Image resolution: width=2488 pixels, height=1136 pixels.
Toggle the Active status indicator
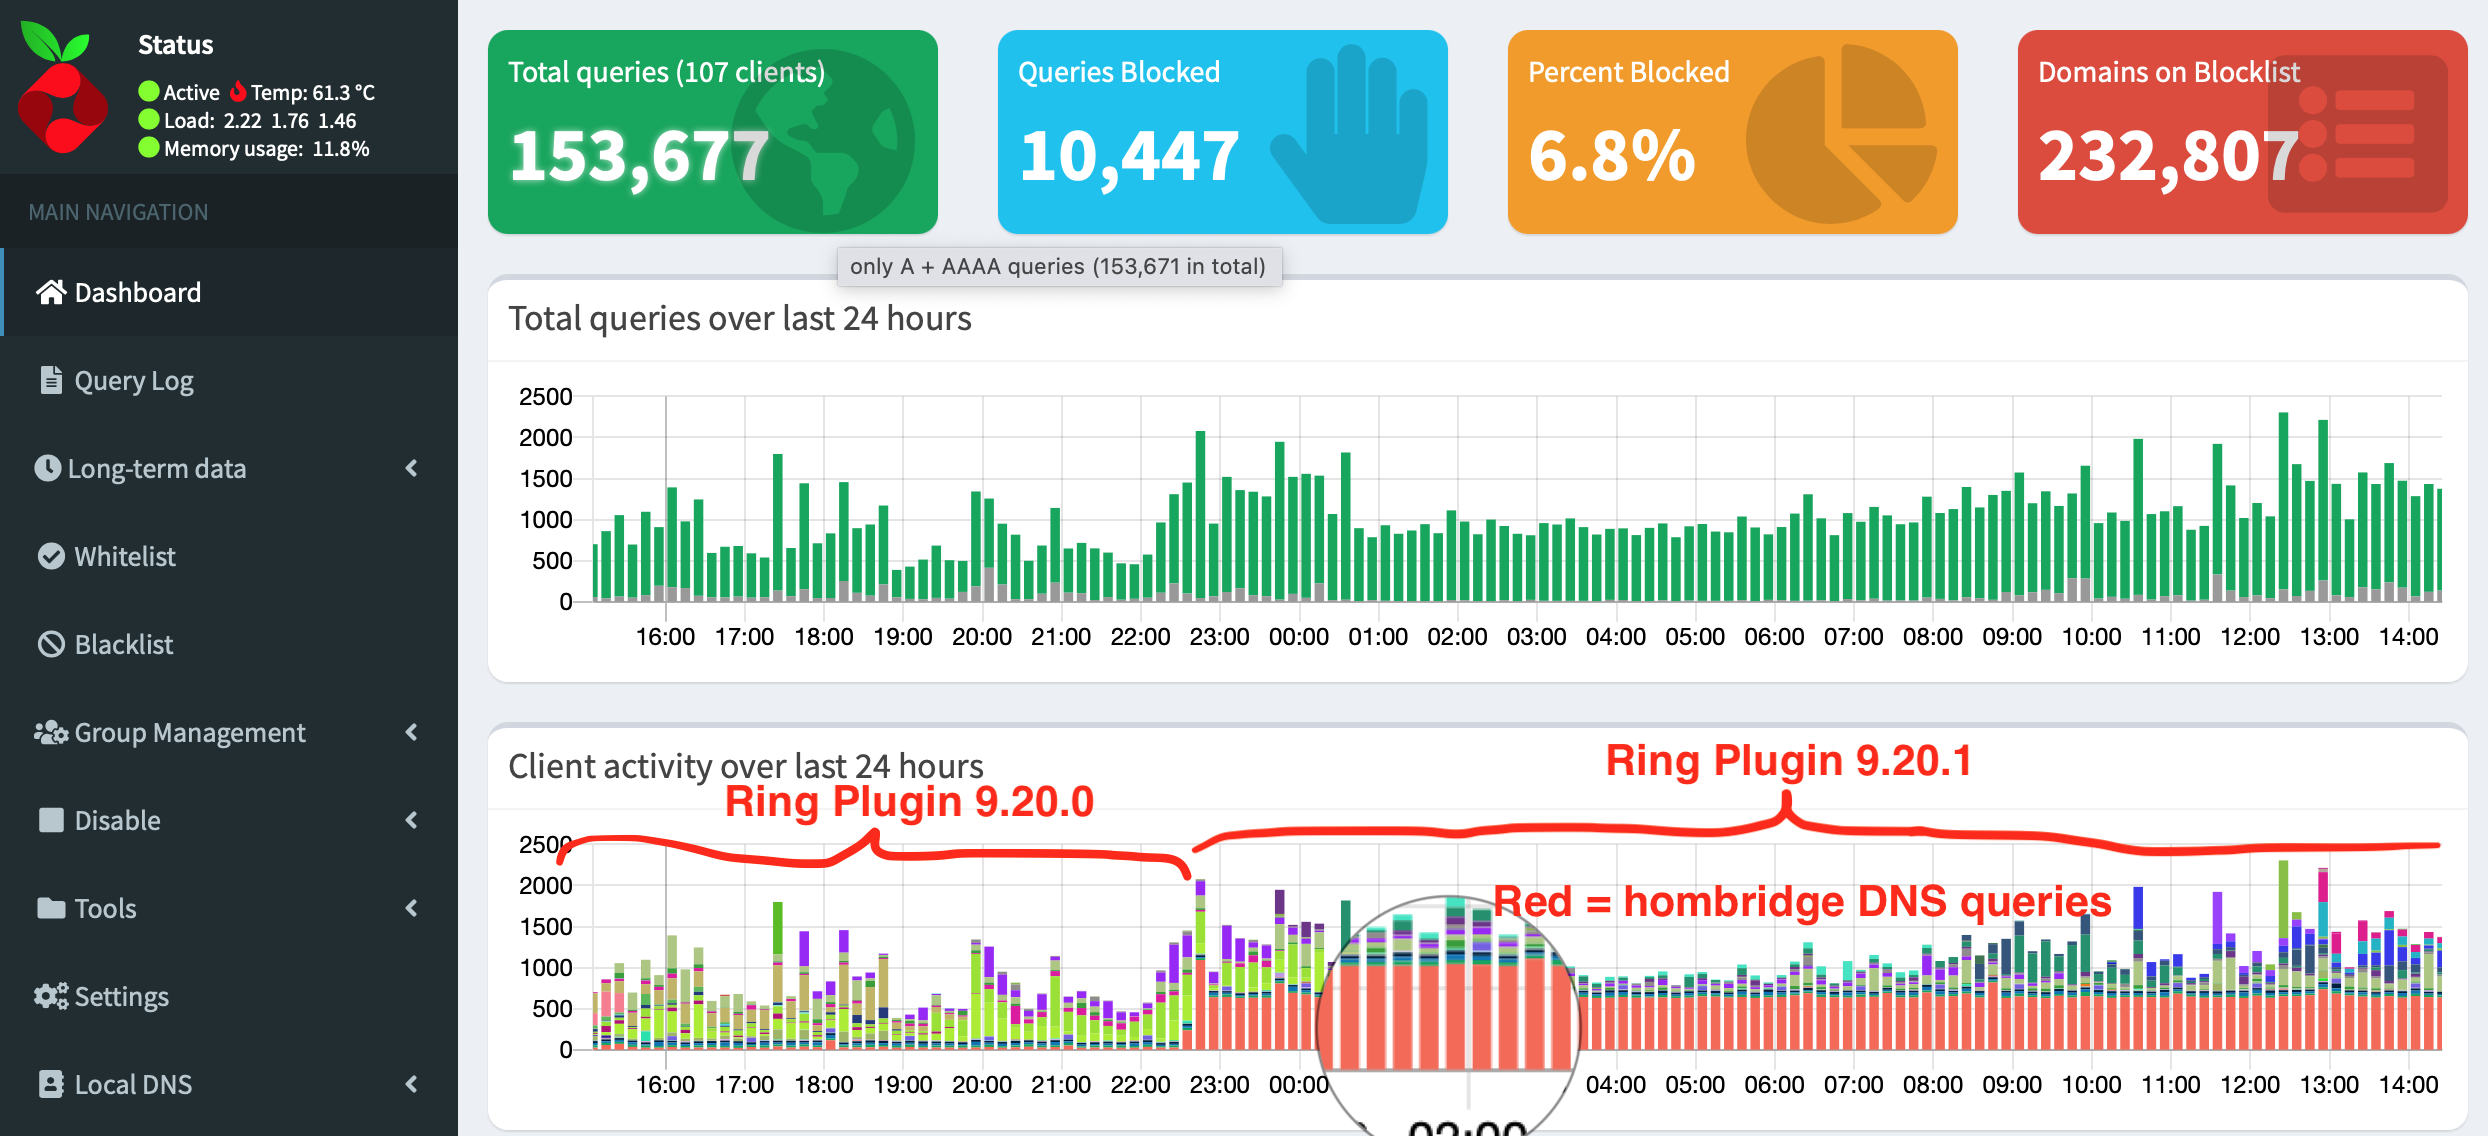148,92
